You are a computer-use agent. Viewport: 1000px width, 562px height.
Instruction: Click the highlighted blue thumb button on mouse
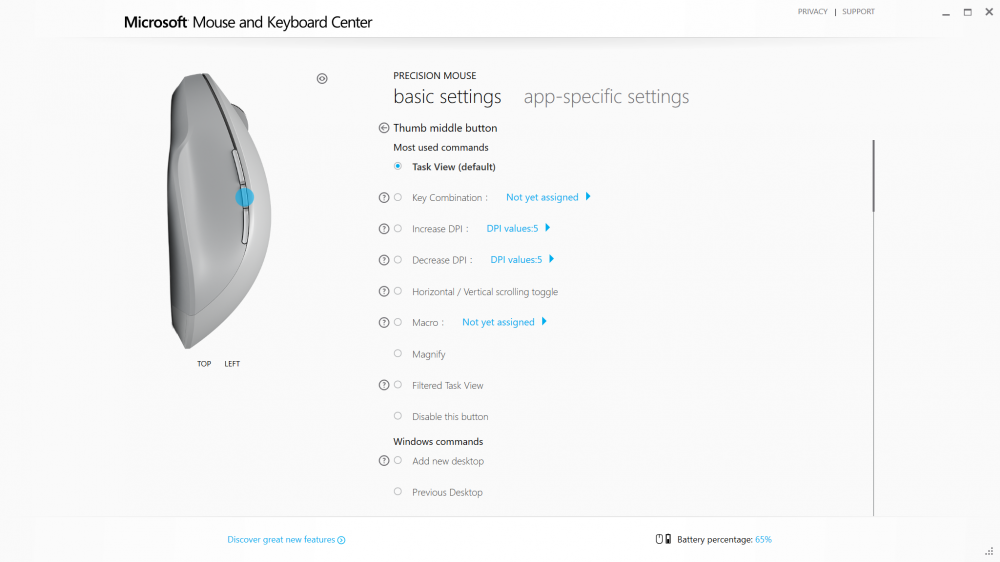click(244, 197)
